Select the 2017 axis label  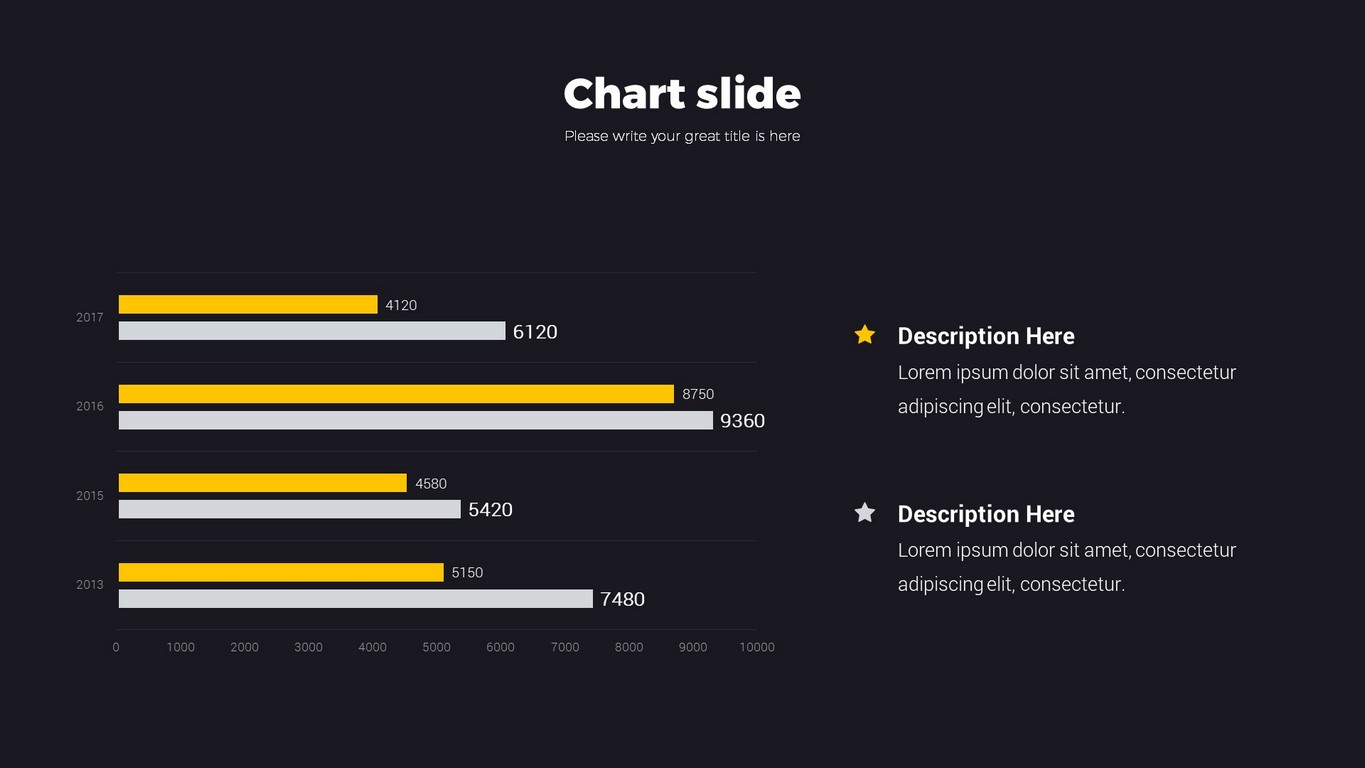(x=90, y=318)
